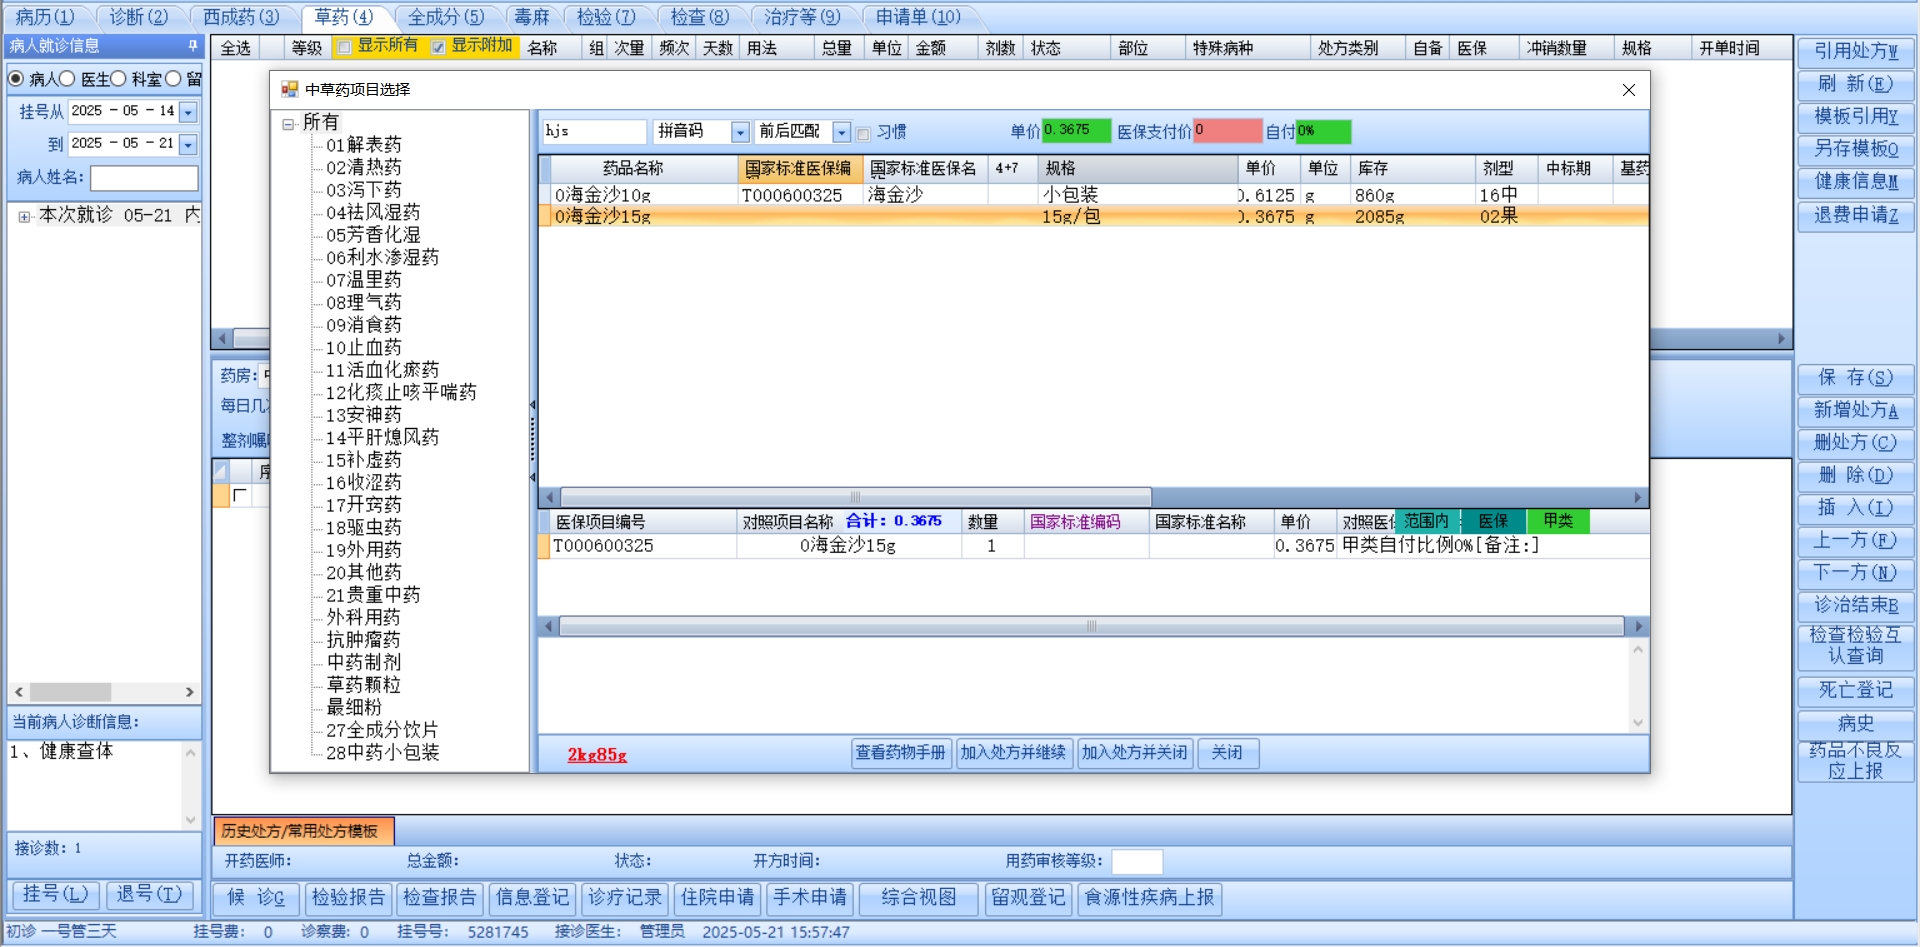
Task: Pin the 病人就诊信息 panel
Action: point(193,46)
